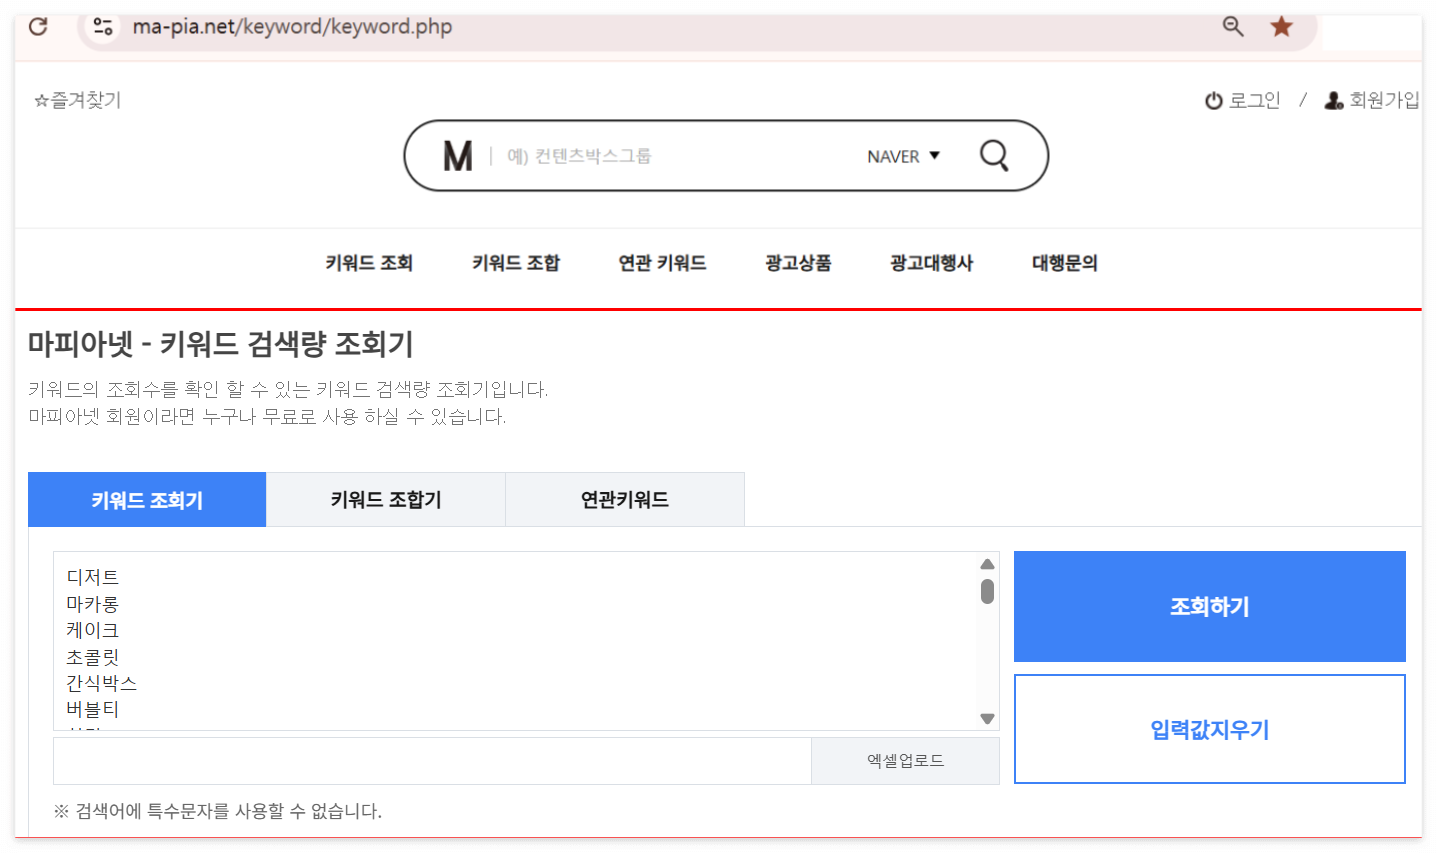This screenshot has height=853, width=1437.
Task: Click the file upload input beside 엑셀업로드
Action: (430, 761)
